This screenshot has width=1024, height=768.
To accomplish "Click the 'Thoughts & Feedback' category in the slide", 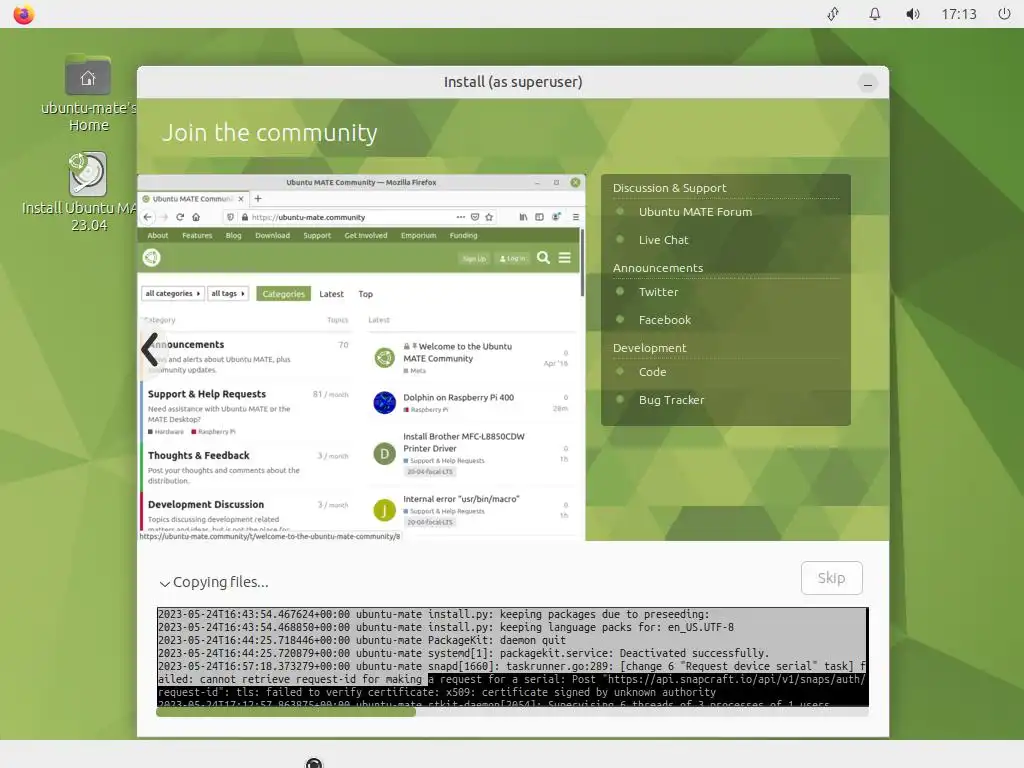I will coord(199,455).
